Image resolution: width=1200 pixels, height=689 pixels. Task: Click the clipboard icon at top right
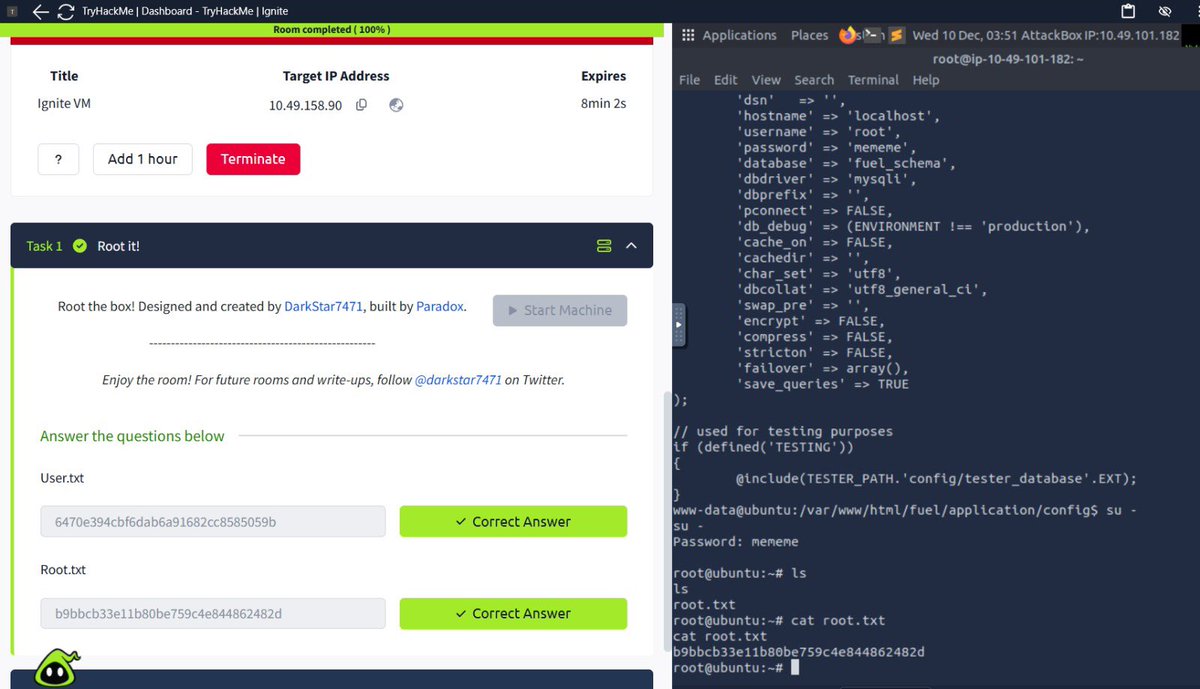click(x=1128, y=12)
